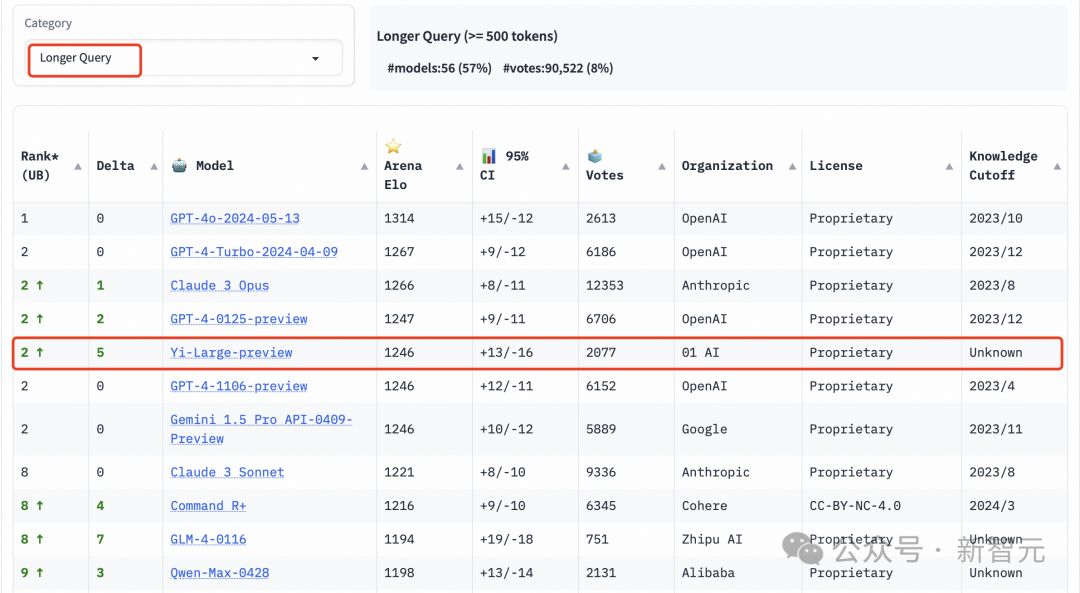This screenshot has height=593, width=1080.
Task: Click the Category dropdown caret arrow
Action: coord(315,59)
